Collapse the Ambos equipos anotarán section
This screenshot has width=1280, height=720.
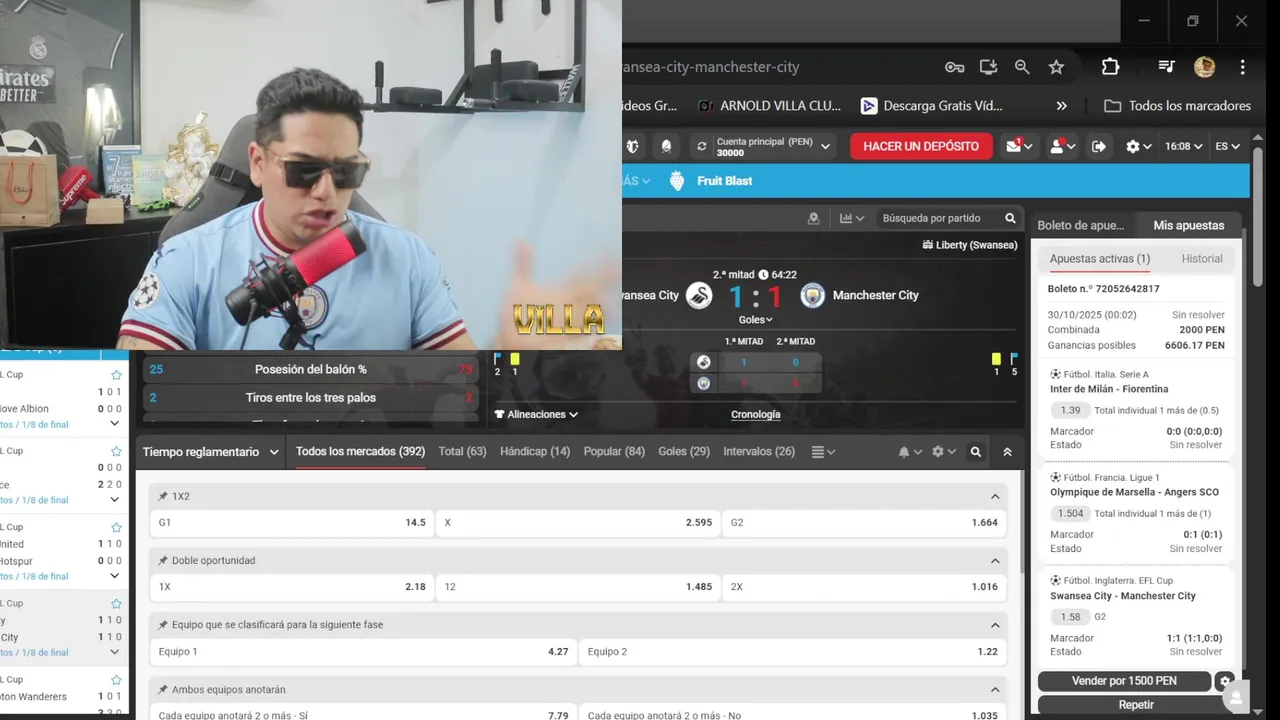click(995, 689)
